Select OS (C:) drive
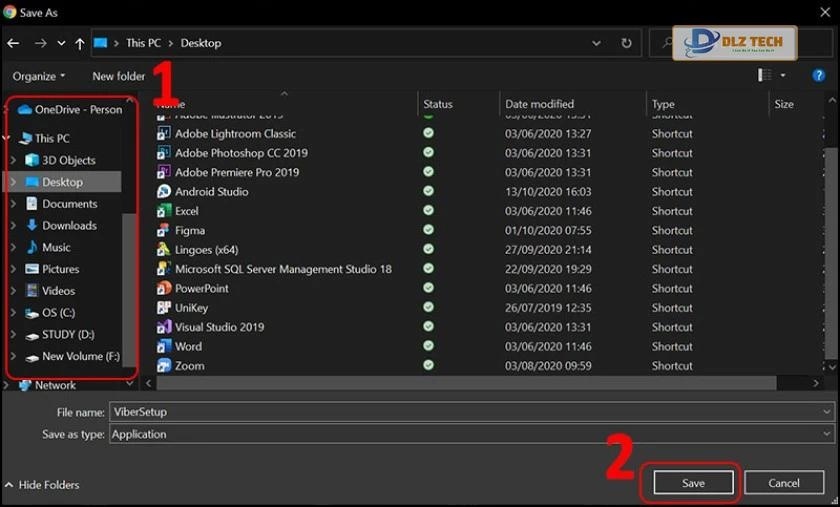 coord(50,312)
